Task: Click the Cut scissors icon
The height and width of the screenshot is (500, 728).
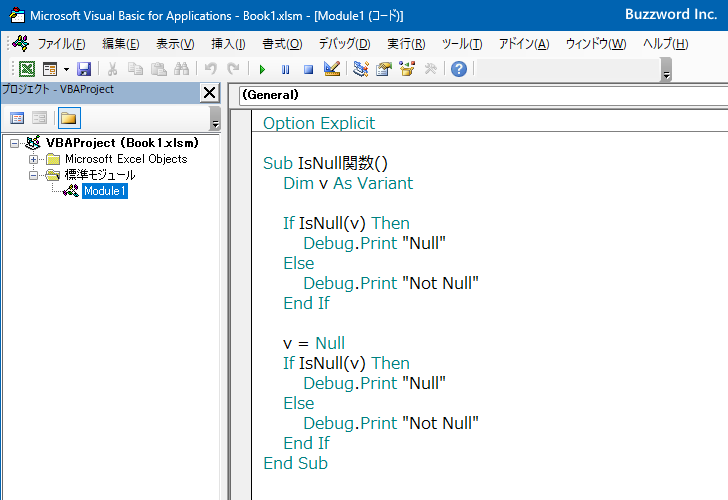Action: (x=112, y=69)
